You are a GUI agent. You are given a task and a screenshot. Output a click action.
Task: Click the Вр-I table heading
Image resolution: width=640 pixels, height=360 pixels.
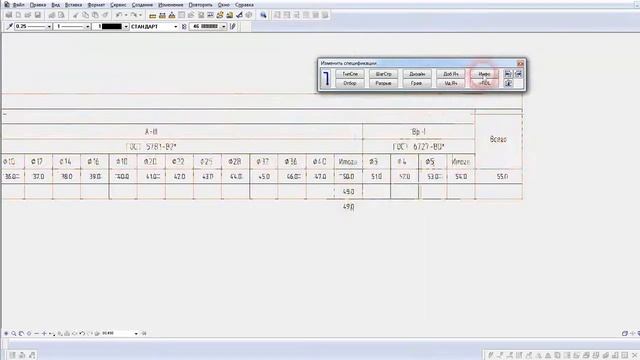418,132
